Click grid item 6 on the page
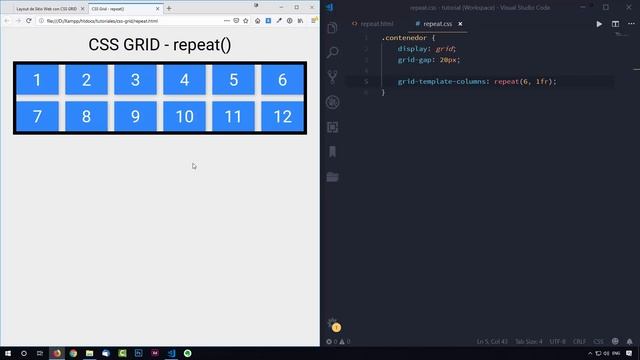640x360 pixels. tap(282, 80)
